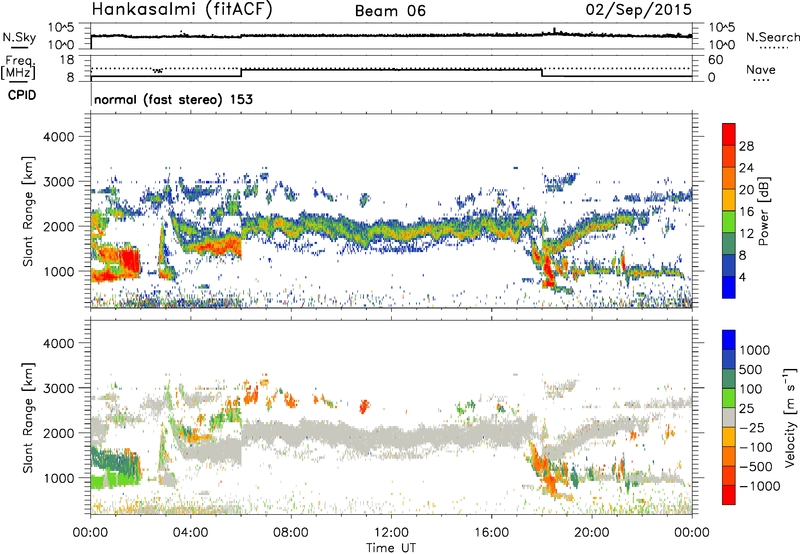800x554 pixels.
Task: Click the 3000 tick in the velocity panel
Action: tap(58, 388)
